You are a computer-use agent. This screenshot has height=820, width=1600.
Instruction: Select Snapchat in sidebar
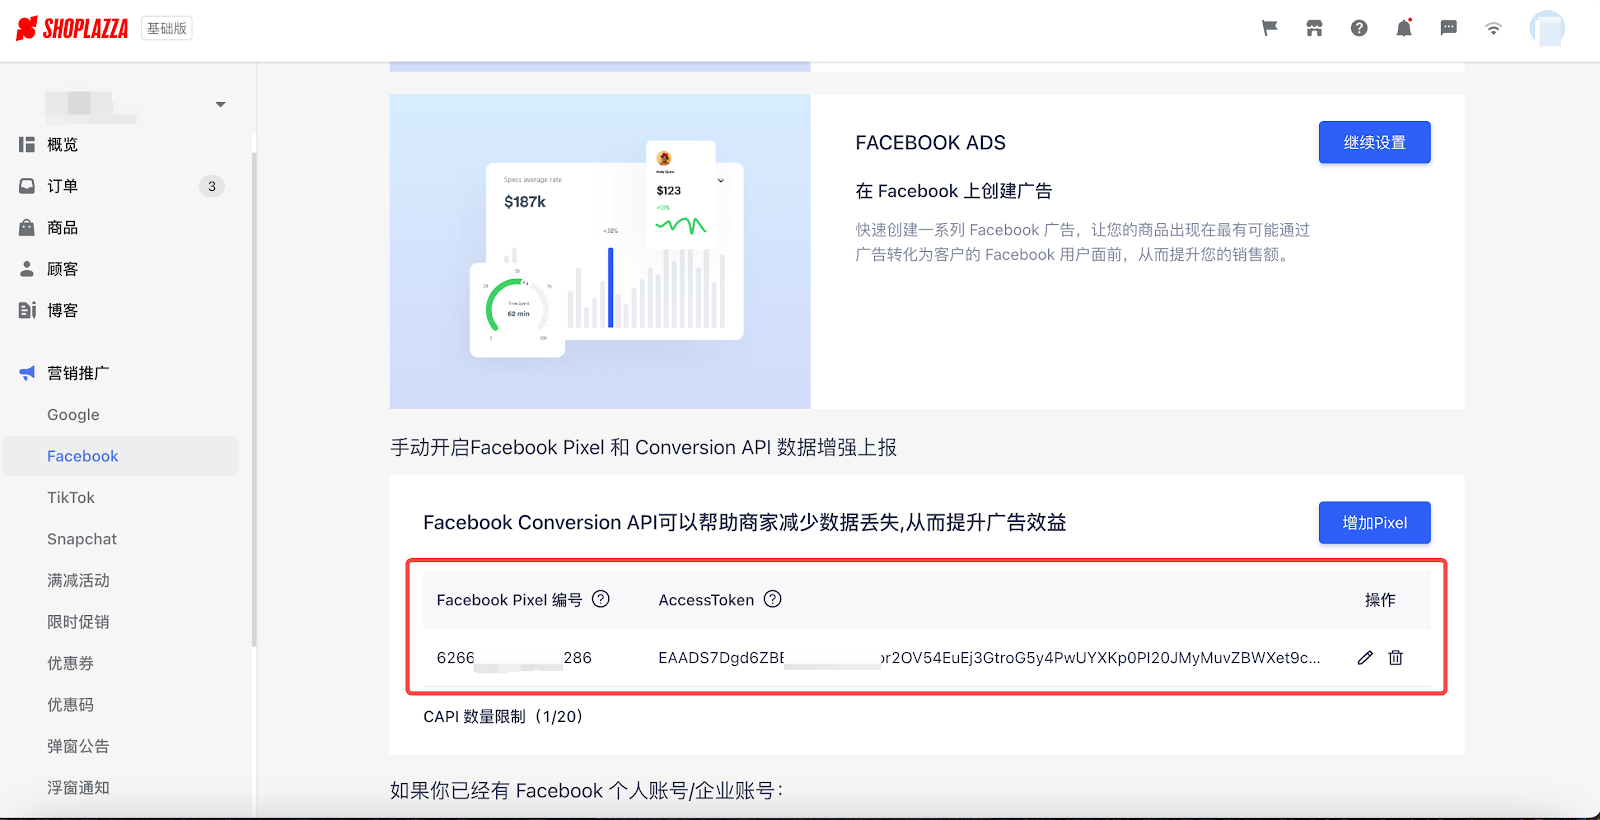[x=82, y=539]
